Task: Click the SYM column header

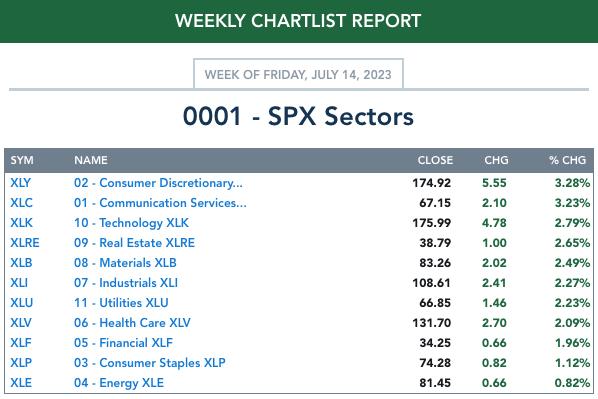Action: click(x=22, y=160)
